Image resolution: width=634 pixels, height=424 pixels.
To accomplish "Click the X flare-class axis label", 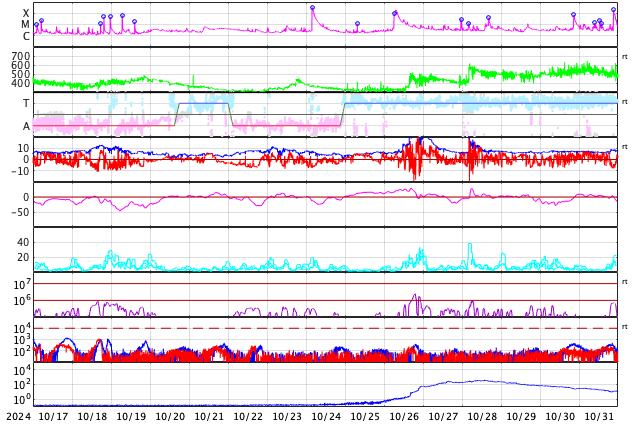I will [x=26, y=13].
